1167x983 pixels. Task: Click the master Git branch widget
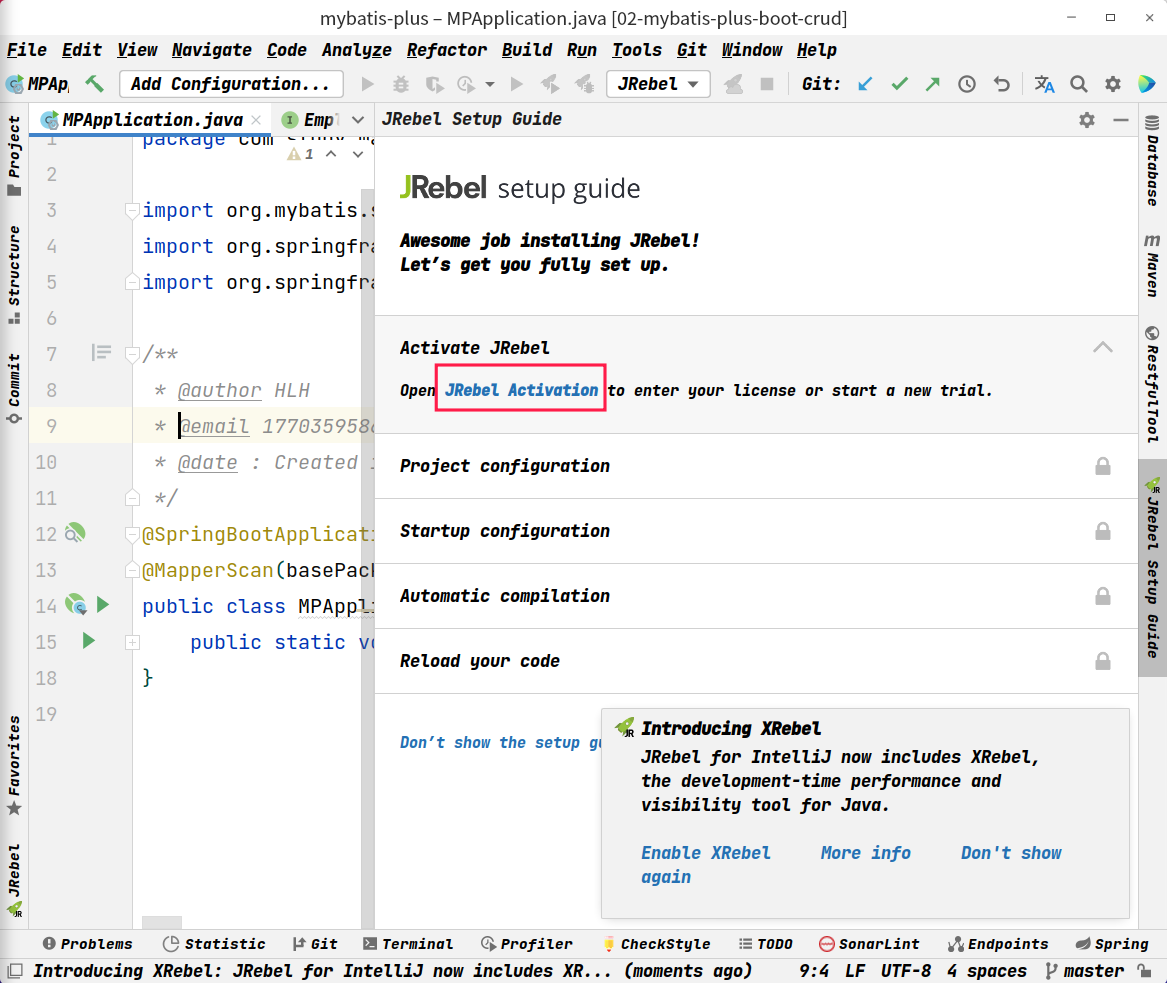pyautogui.click(x=1084, y=970)
